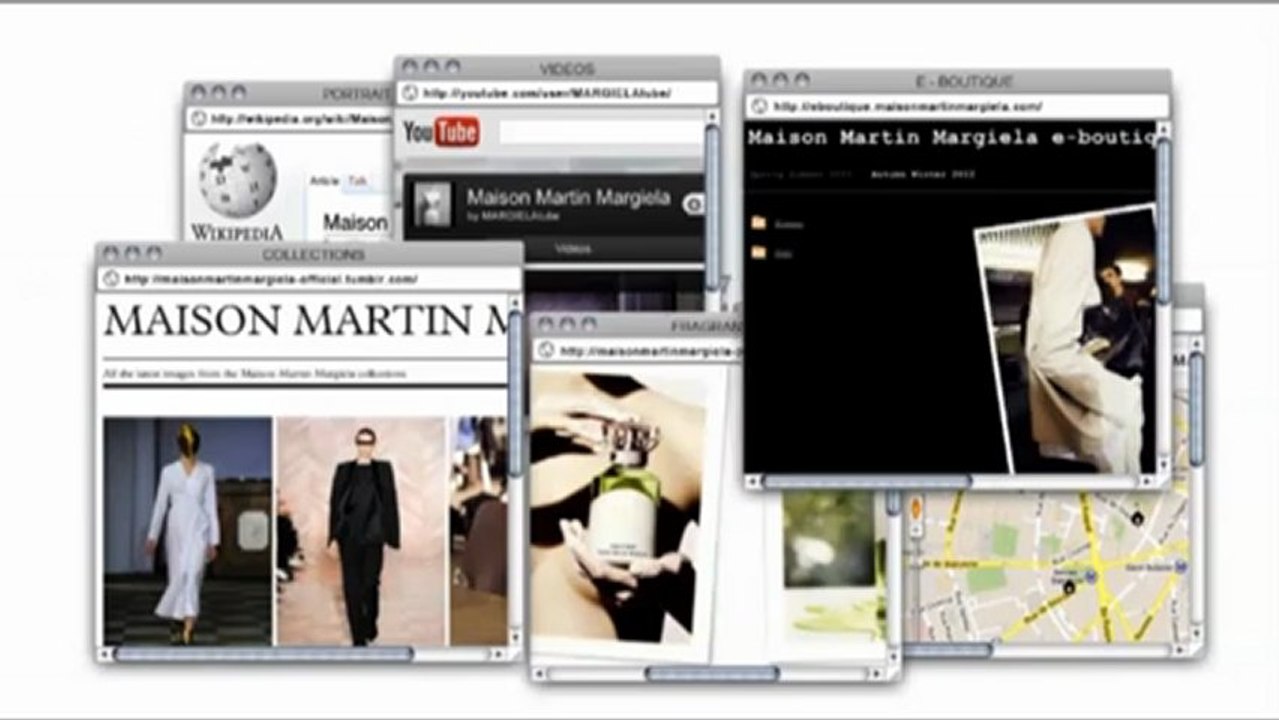This screenshot has height=720, width=1279.
Task: Click the globe icon in the Videos address bar
Action: 409,93
